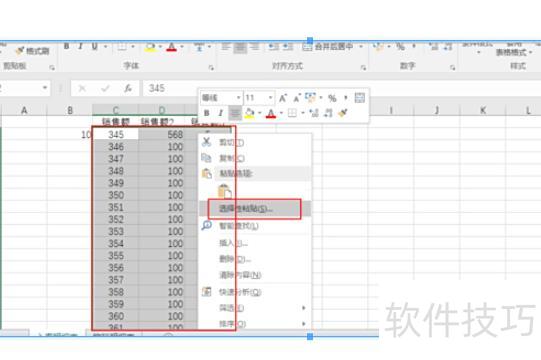The height and width of the screenshot is (360, 541).
Task: Toggle Bold in the mini toolbar
Action: click(206, 113)
